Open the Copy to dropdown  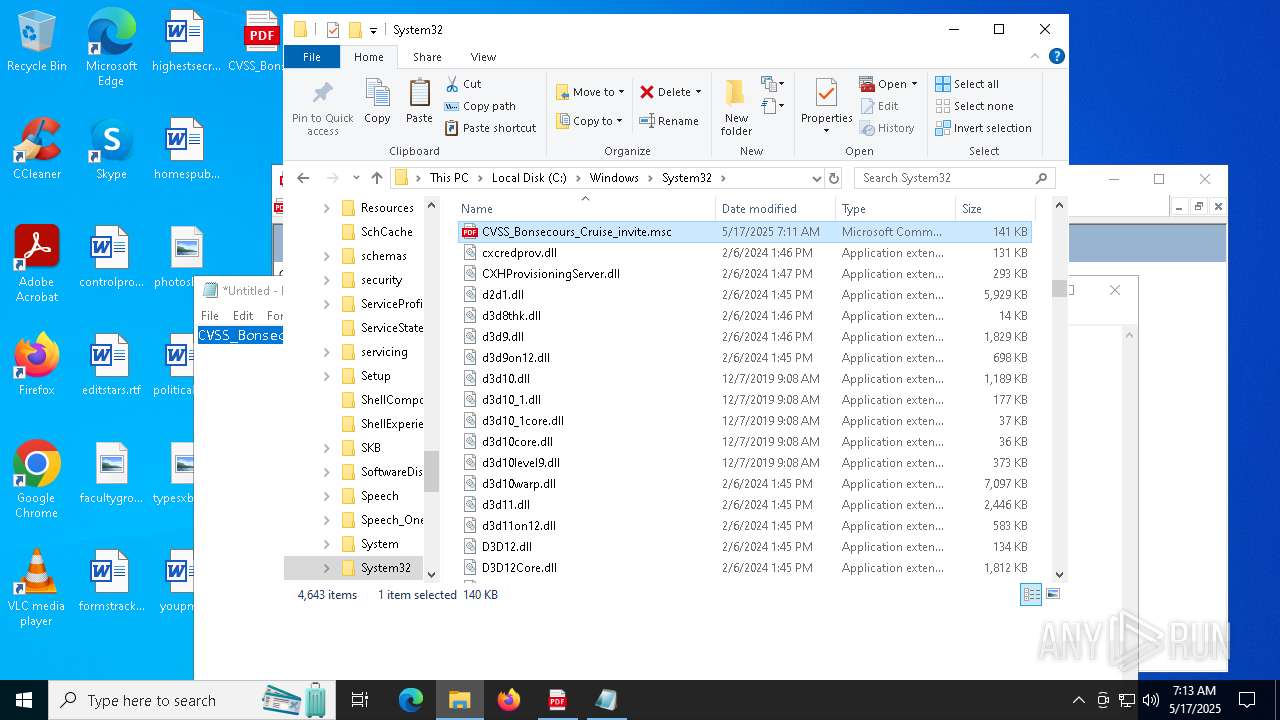click(590, 121)
